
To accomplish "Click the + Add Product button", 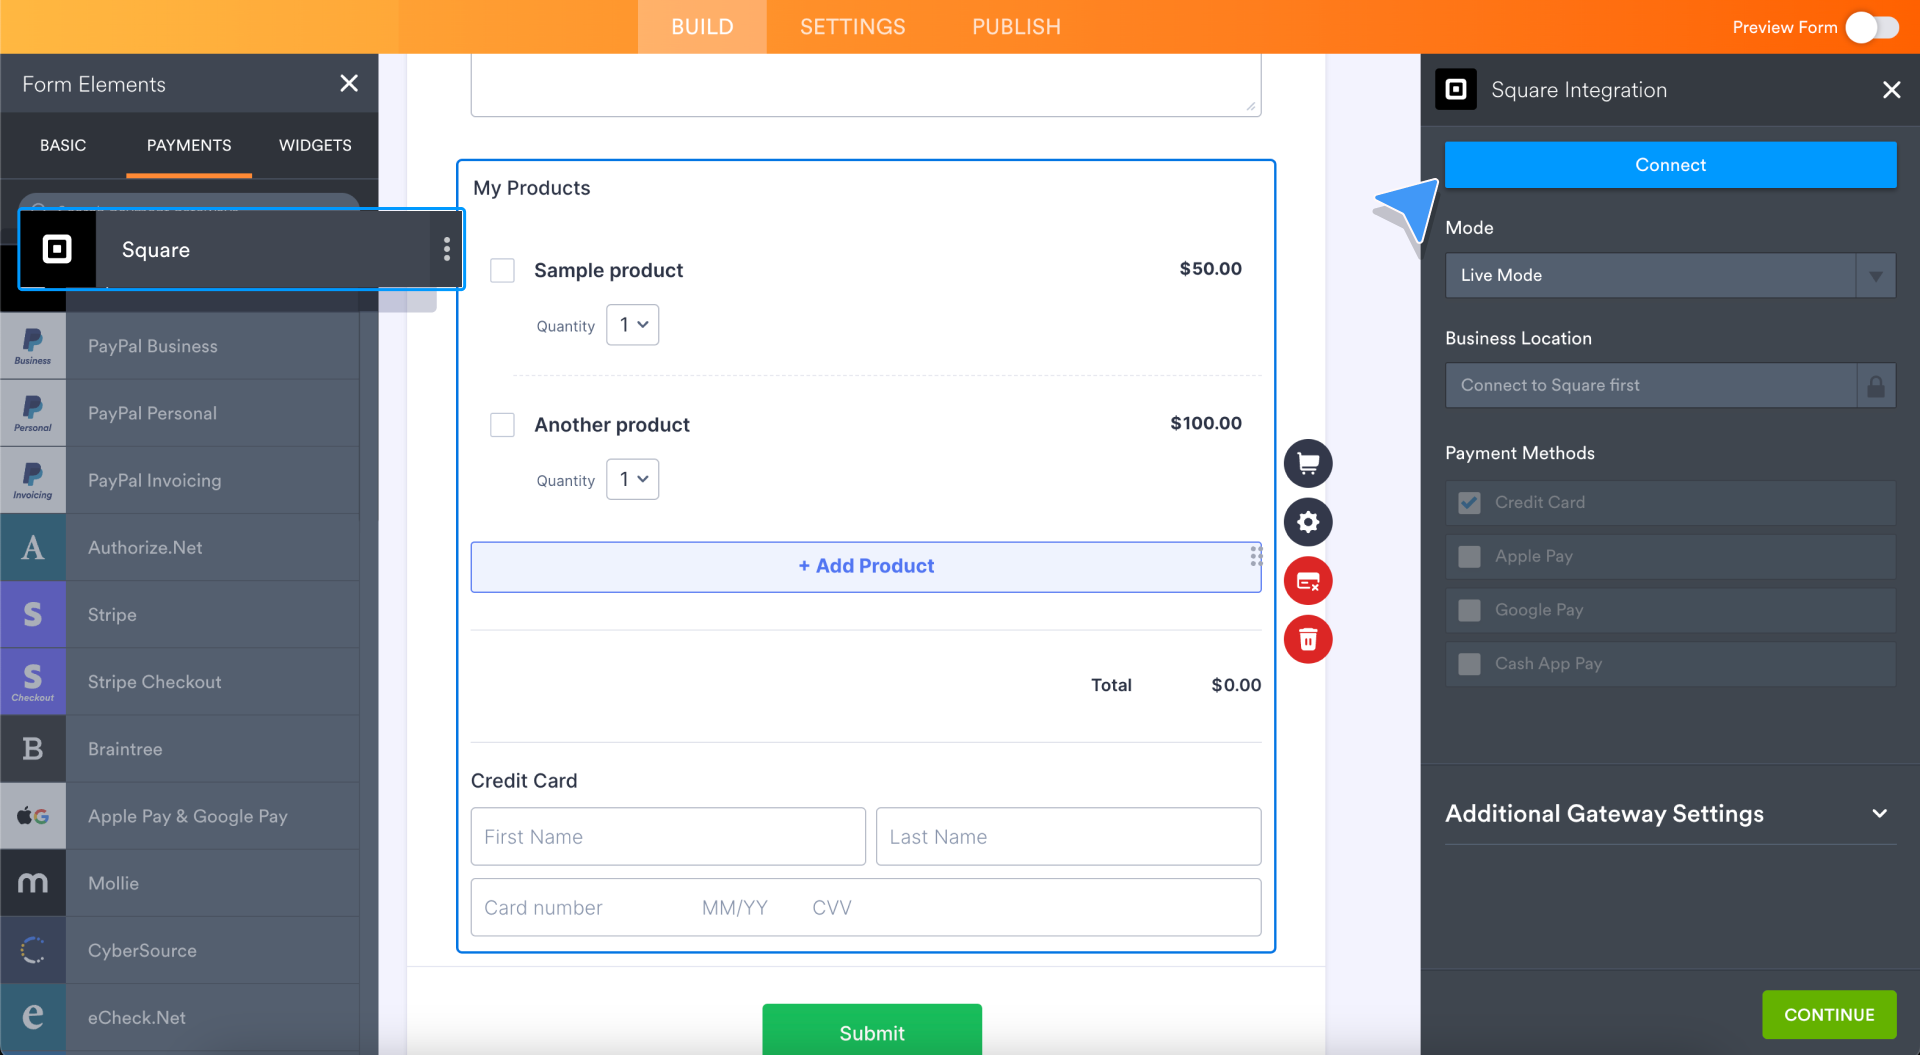I will [x=866, y=567].
